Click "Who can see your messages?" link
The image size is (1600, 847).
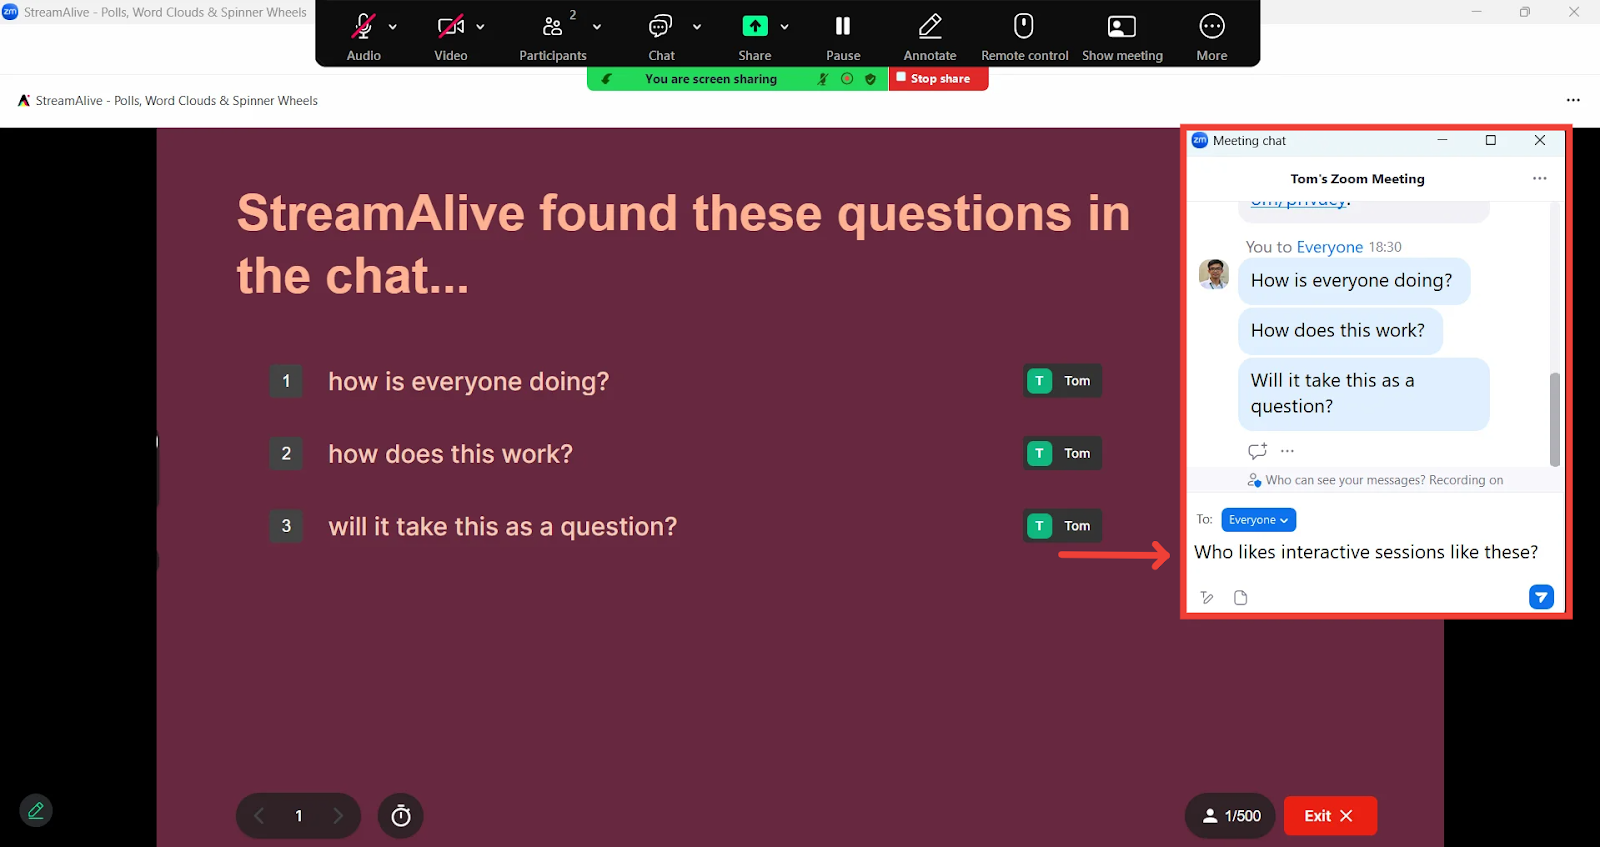coord(1345,480)
